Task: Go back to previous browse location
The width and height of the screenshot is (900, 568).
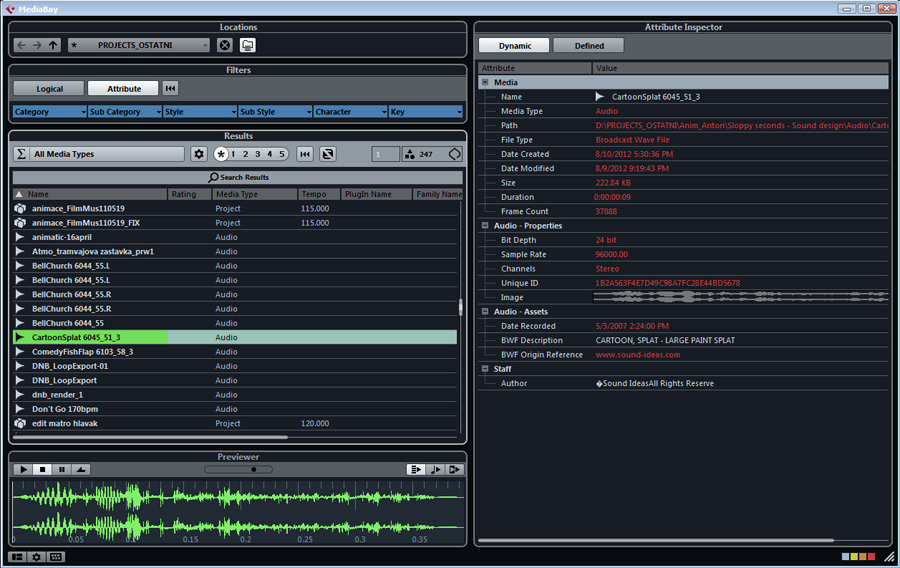Action: [21, 45]
